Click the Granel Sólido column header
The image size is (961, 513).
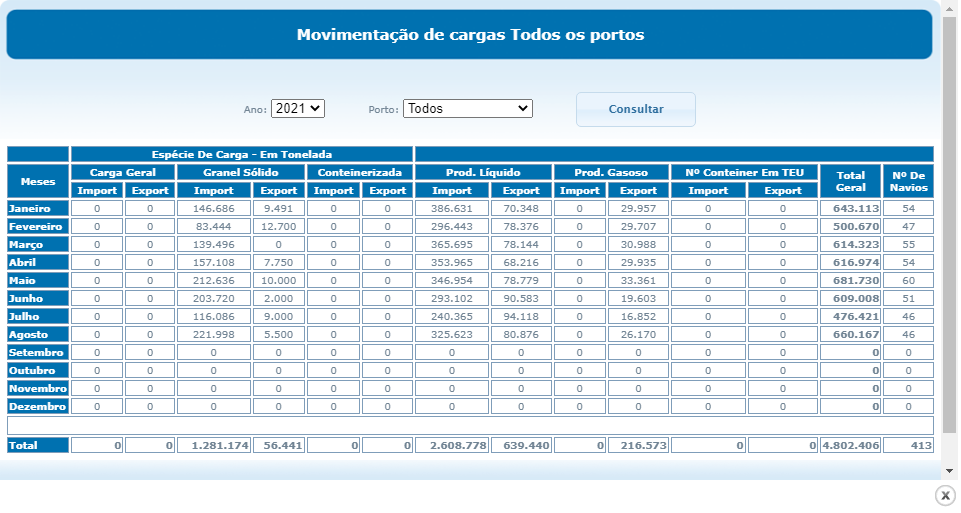[x=241, y=172]
